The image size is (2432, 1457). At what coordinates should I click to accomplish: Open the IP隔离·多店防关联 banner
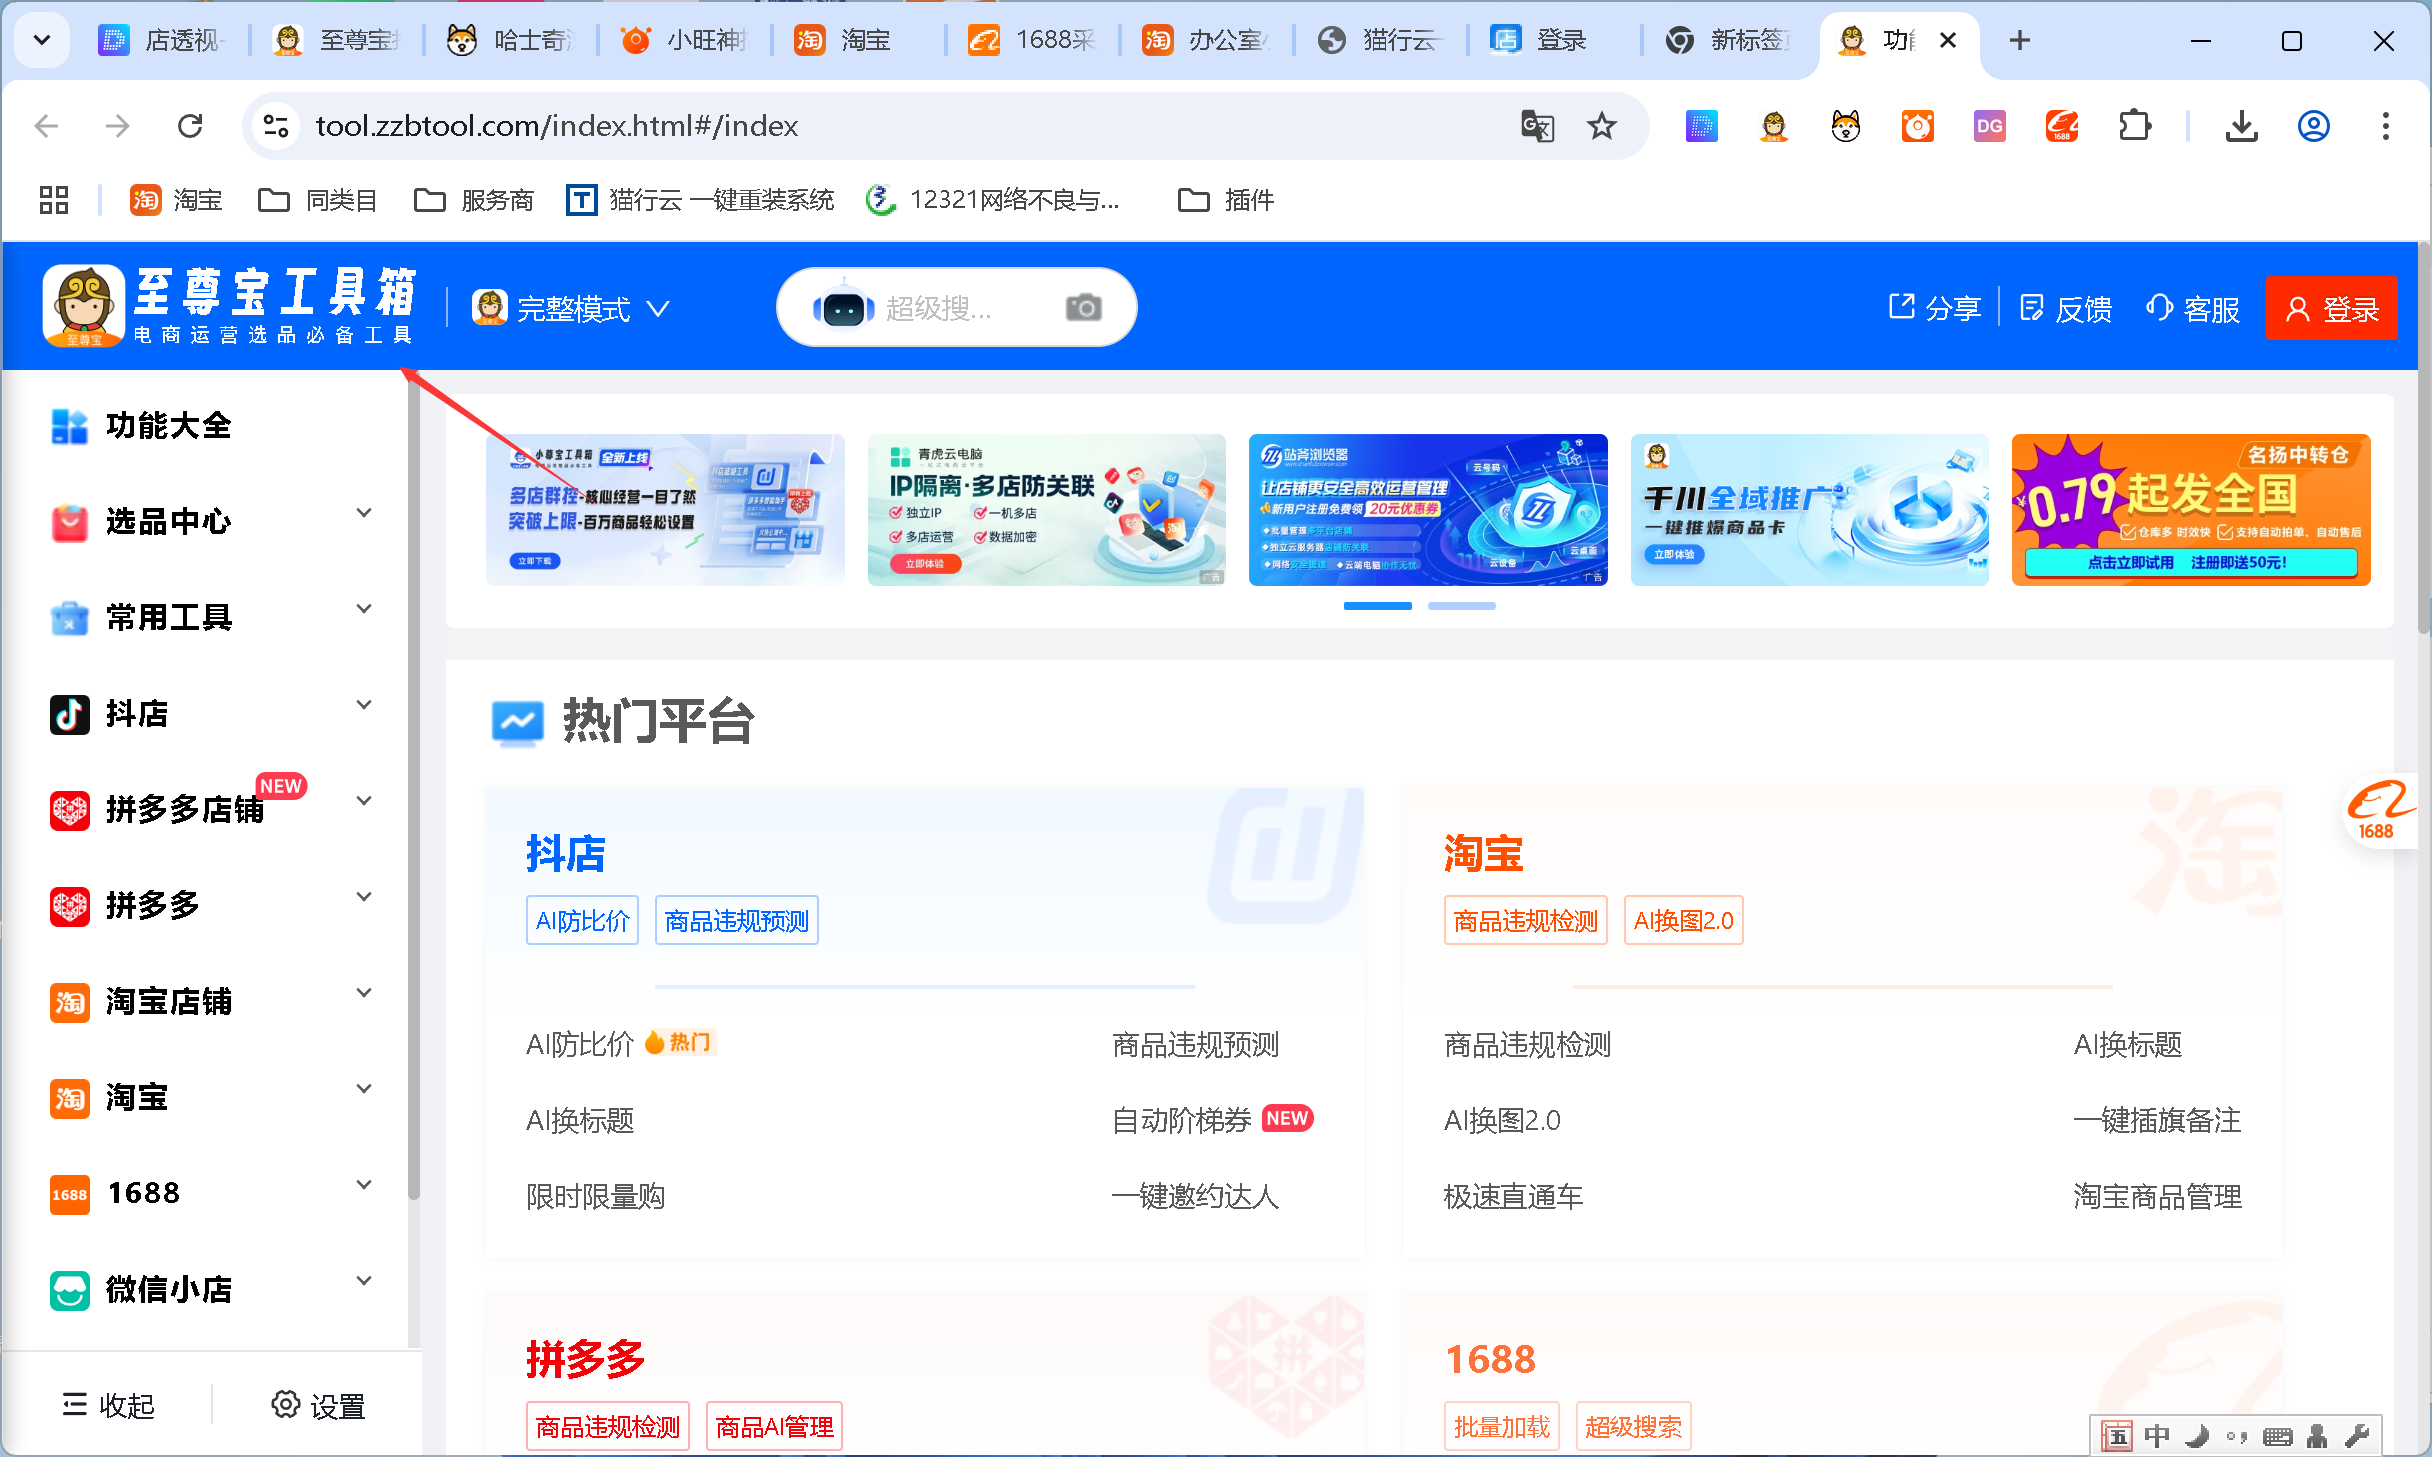point(1046,510)
